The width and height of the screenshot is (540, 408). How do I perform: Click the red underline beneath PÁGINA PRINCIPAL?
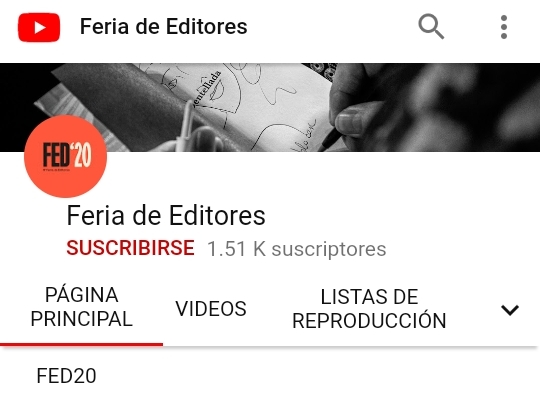pos(81,344)
